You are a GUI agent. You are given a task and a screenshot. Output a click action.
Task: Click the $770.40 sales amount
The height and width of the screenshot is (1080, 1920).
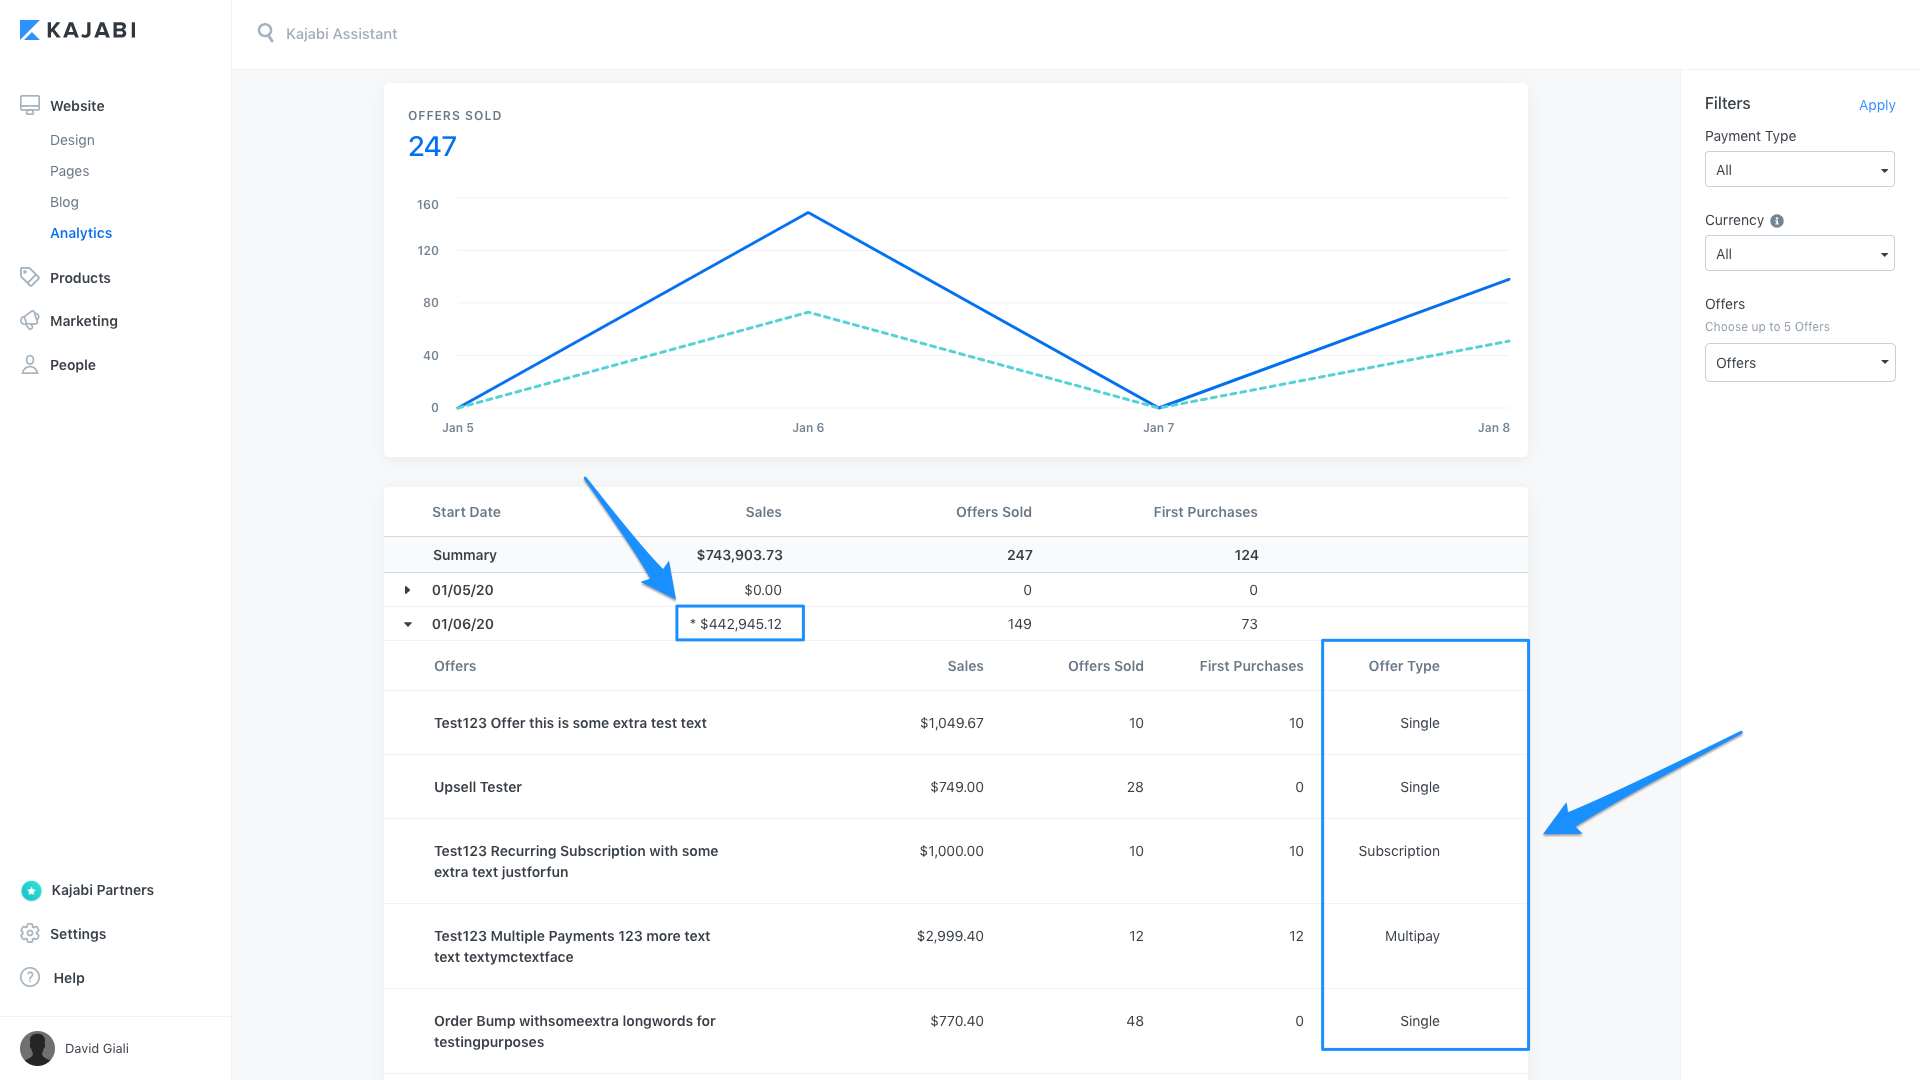[x=956, y=1021]
